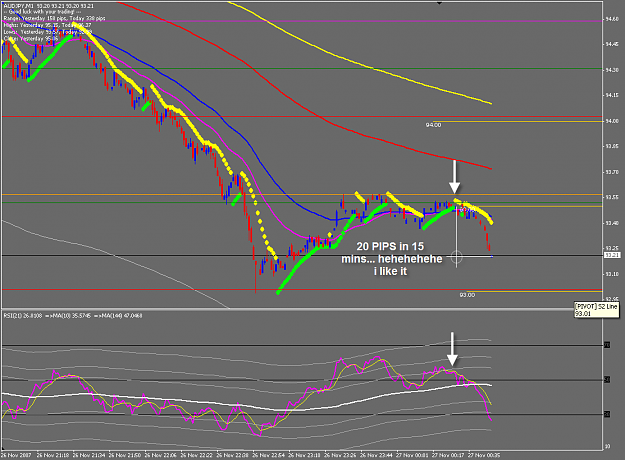
Task: Click the 94.00 price axis label
Action: point(612,121)
